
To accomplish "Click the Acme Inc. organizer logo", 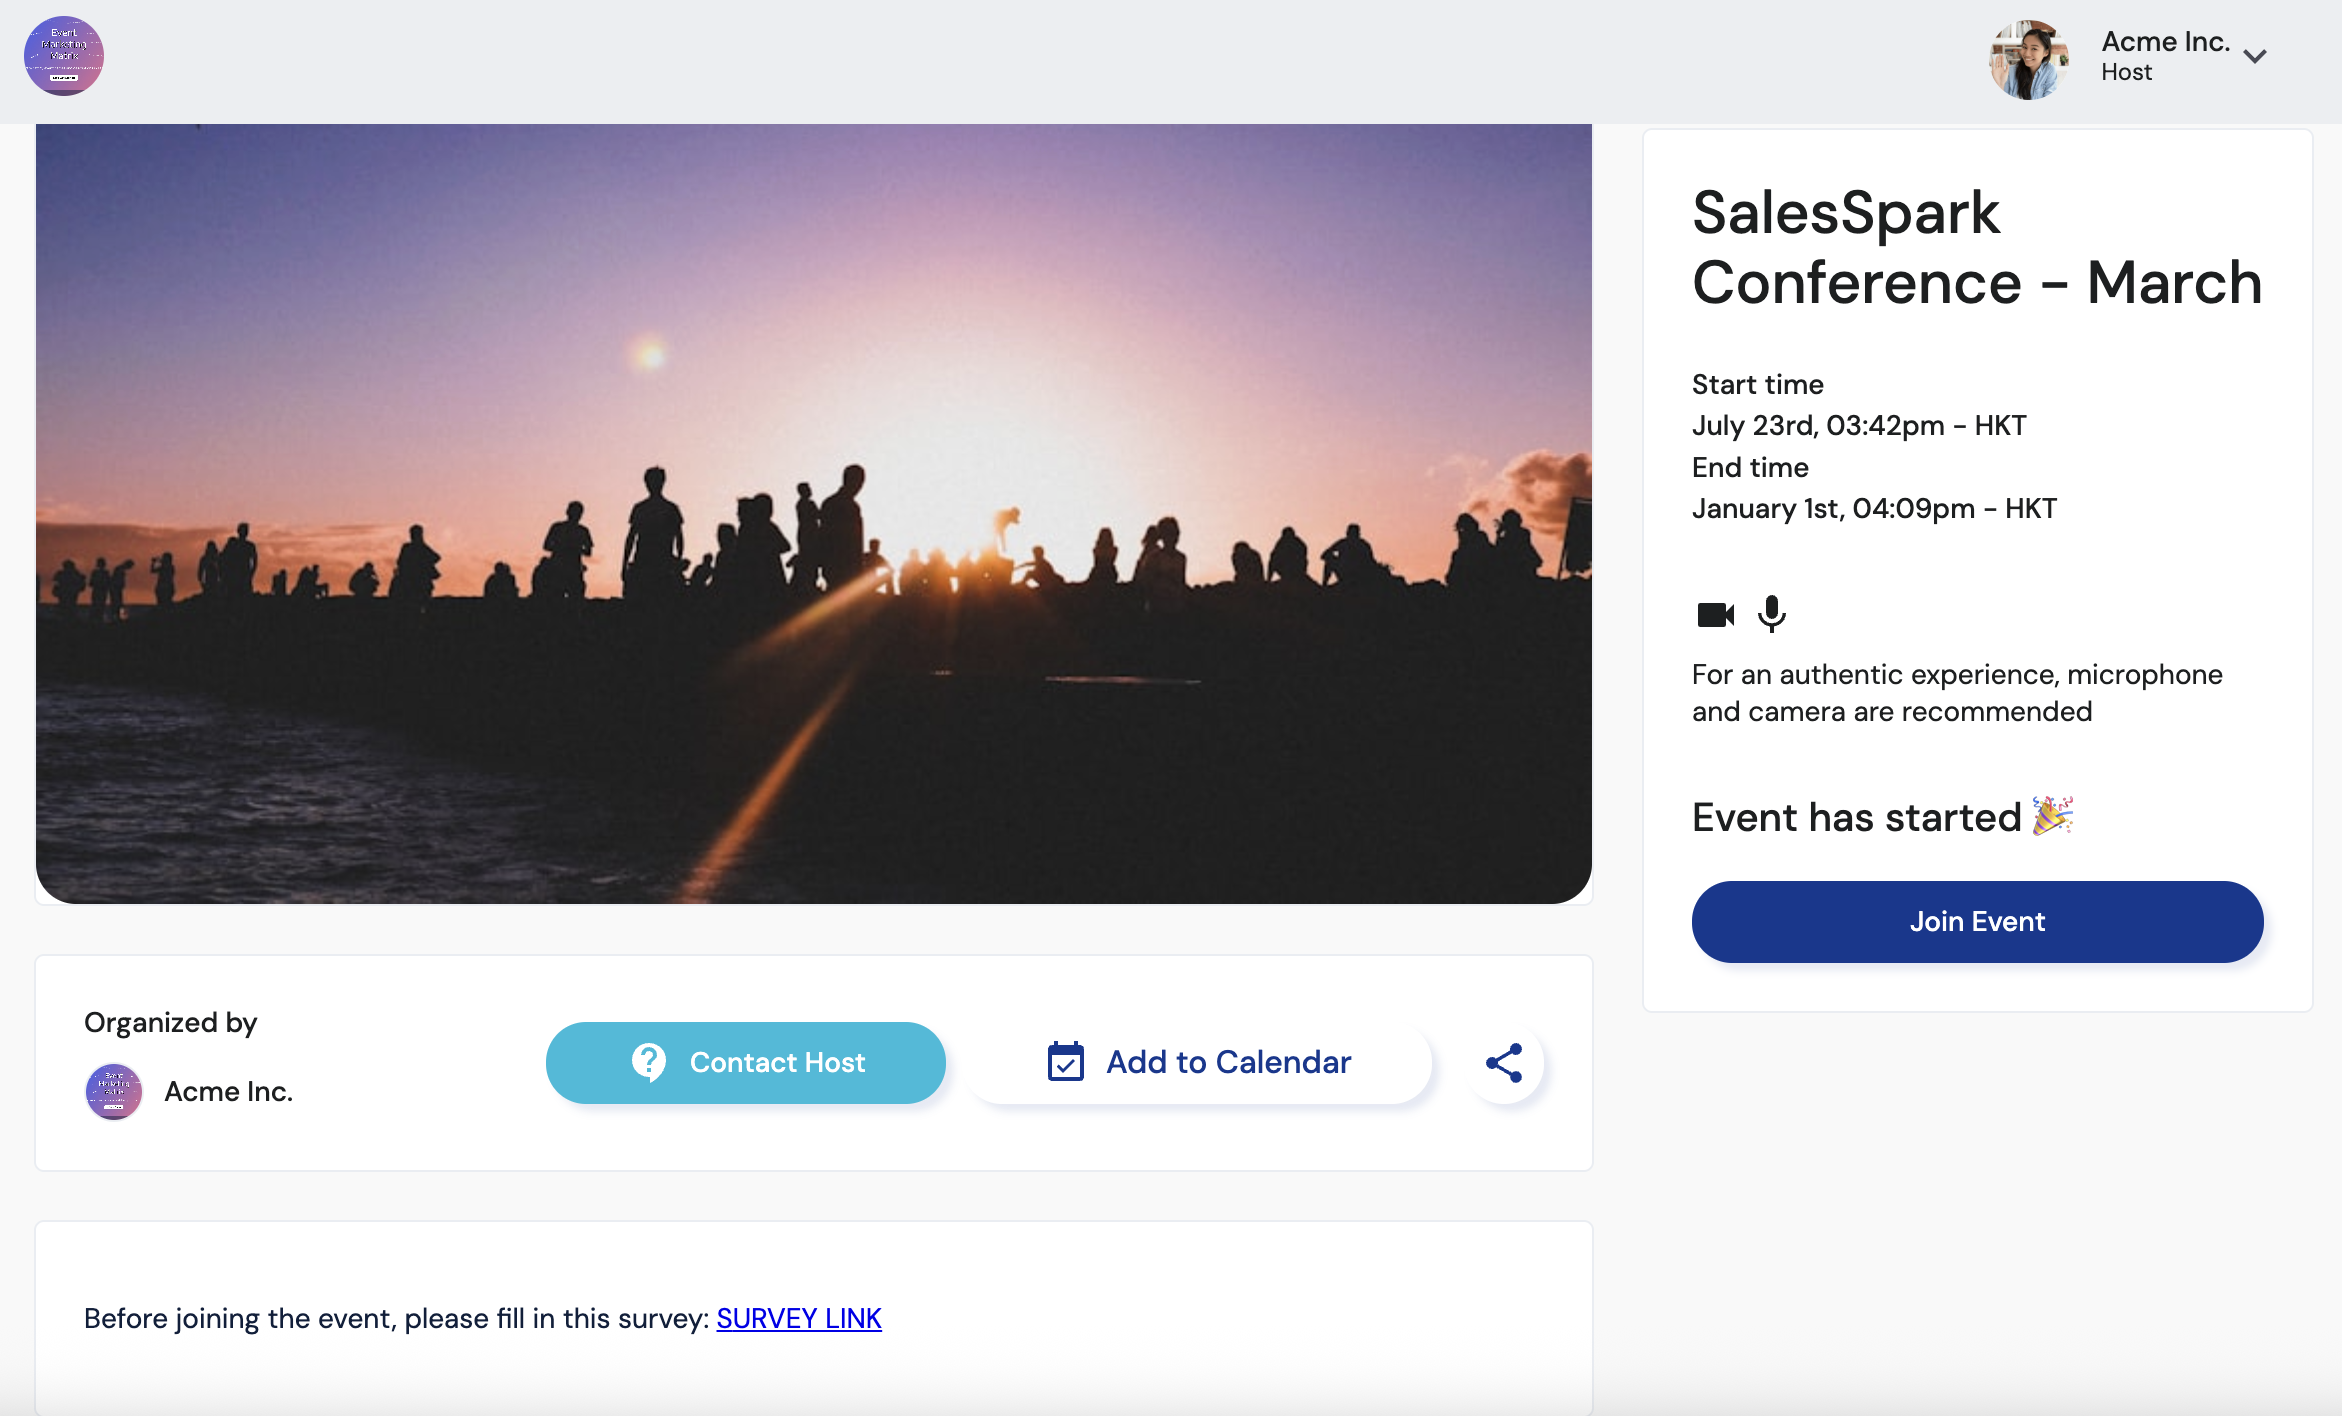I will click(114, 1091).
